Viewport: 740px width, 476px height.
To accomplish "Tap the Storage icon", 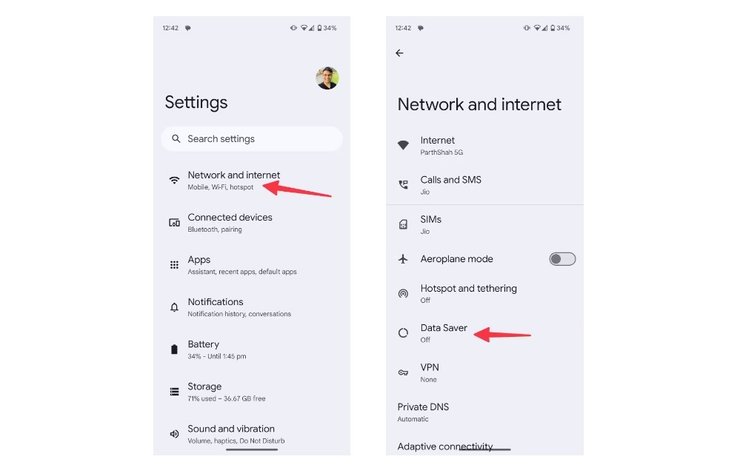I will point(174,392).
